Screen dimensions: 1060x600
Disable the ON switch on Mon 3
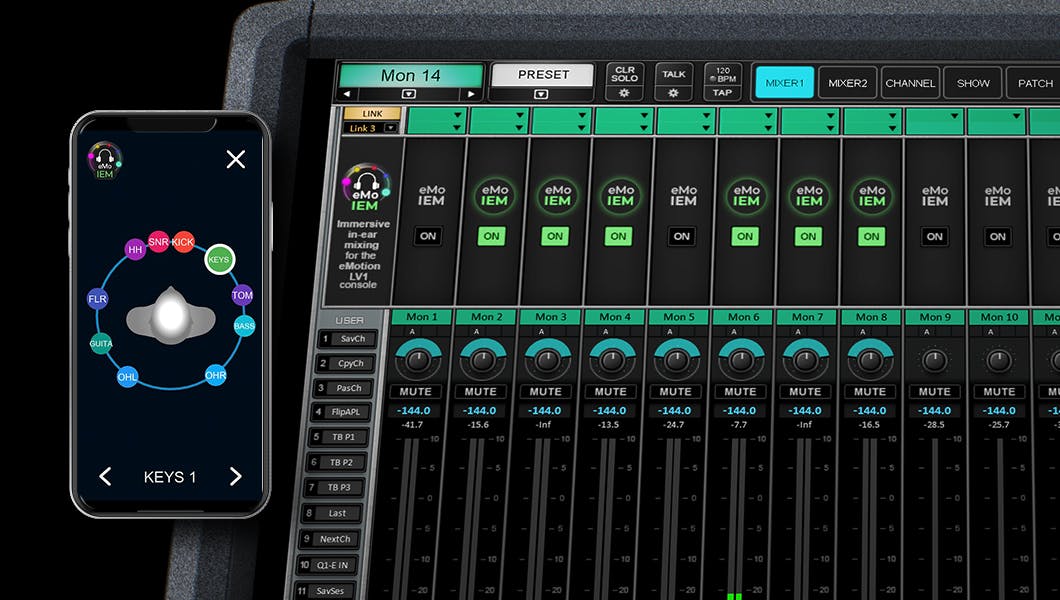555,237
